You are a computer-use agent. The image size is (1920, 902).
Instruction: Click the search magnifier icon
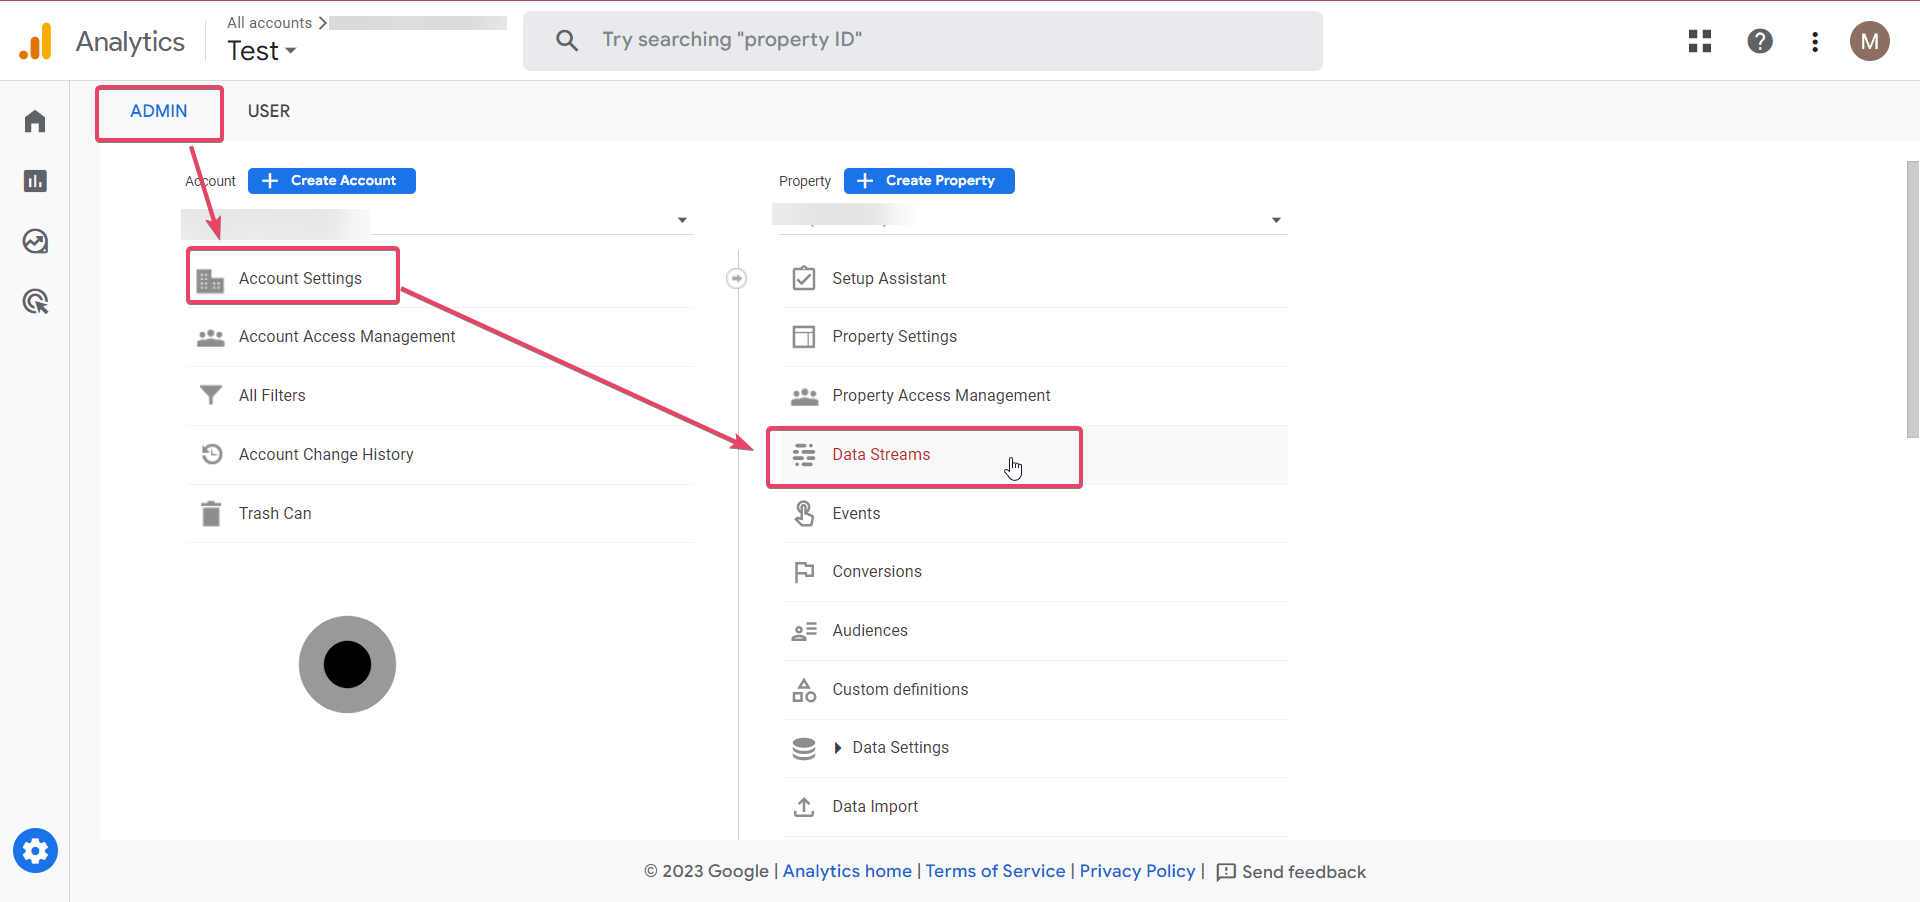click(x=567, y=40)
